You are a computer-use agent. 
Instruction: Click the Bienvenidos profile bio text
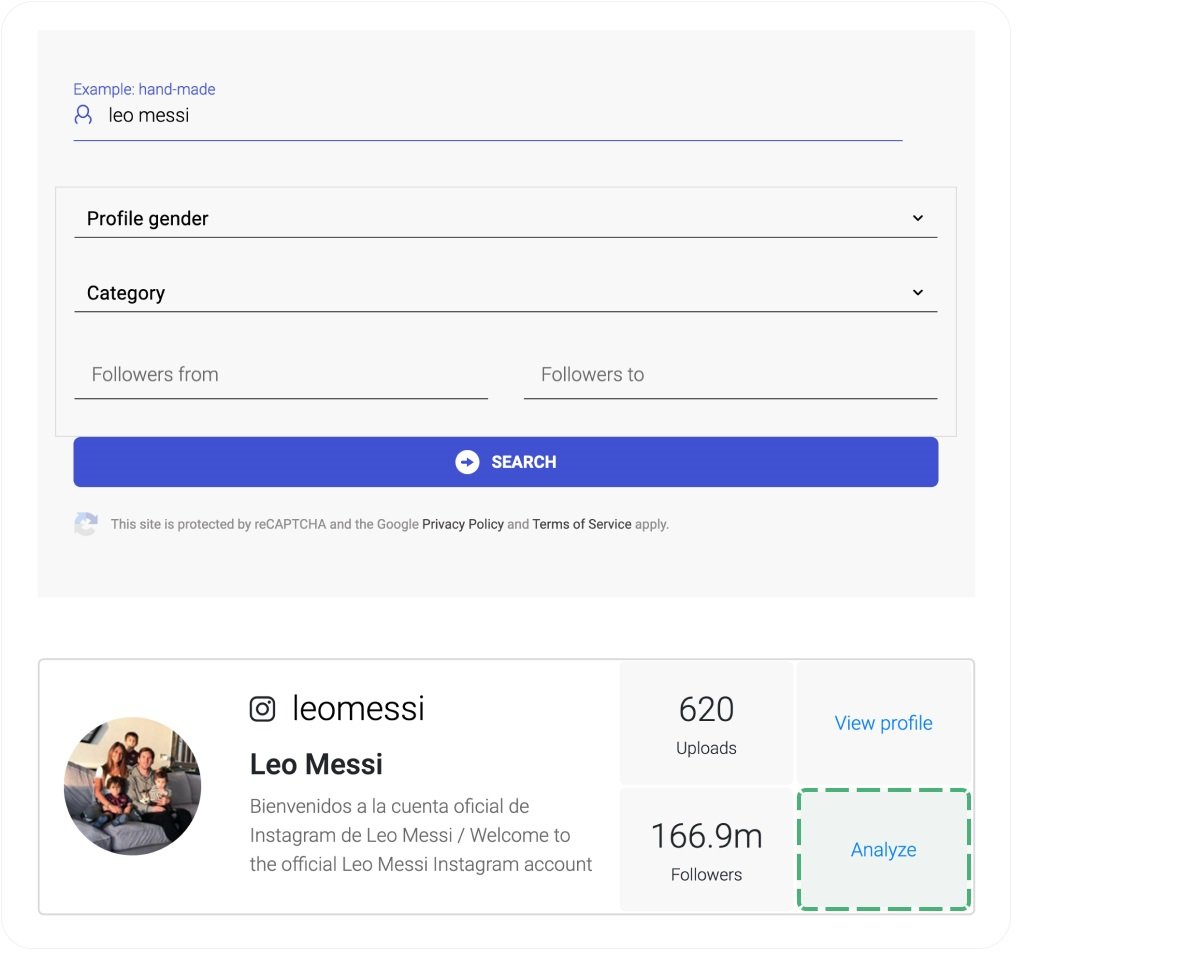click(x=421, y=835)
